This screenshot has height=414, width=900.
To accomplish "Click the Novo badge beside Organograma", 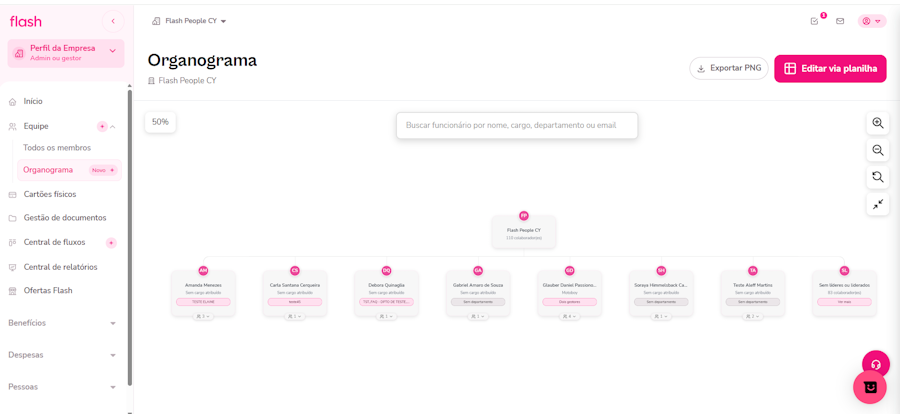I will click(103, 170).
